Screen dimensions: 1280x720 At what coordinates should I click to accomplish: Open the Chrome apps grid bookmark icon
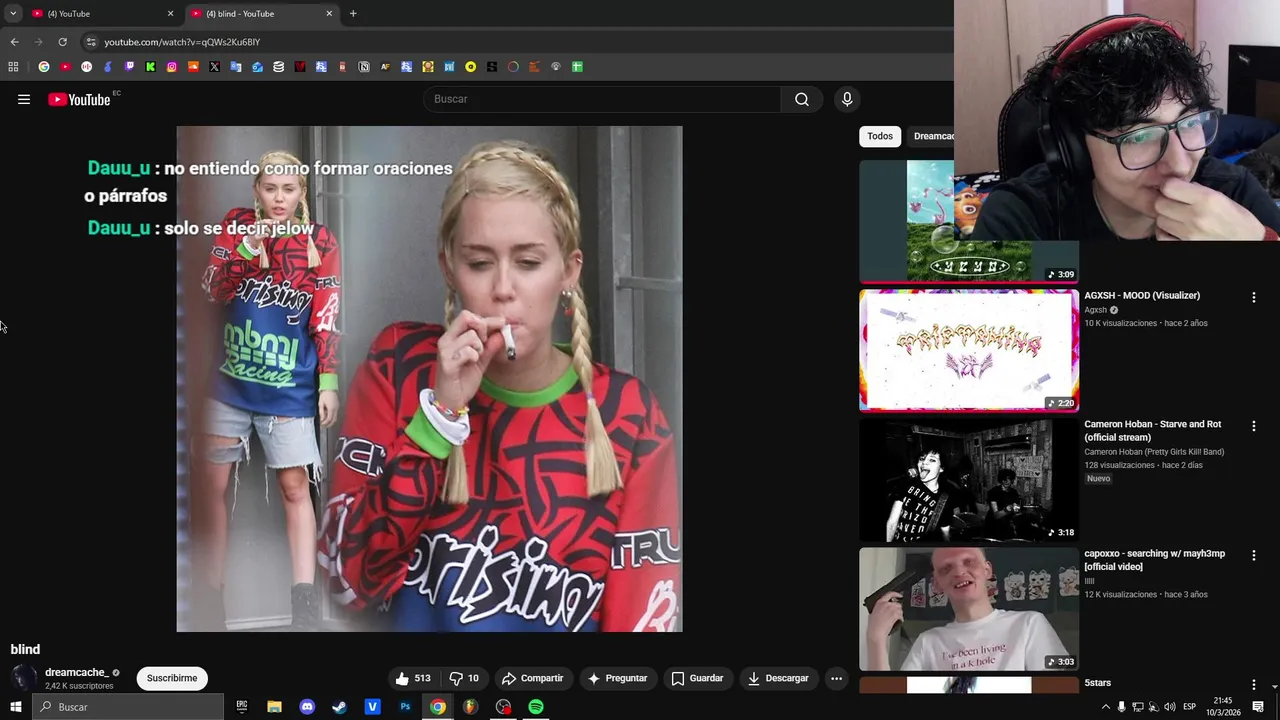tap(13, 67)
